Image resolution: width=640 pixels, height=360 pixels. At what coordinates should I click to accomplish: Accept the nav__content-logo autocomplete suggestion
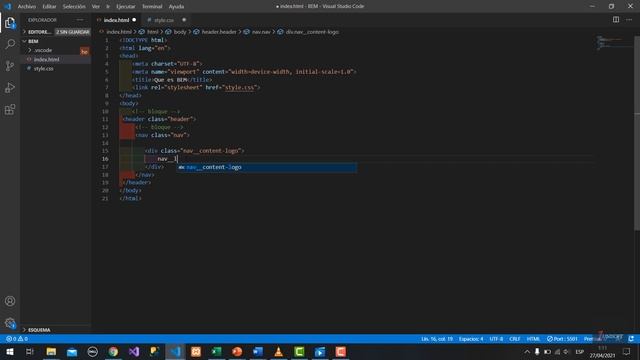pyautogui.click(x=267, y=167)
